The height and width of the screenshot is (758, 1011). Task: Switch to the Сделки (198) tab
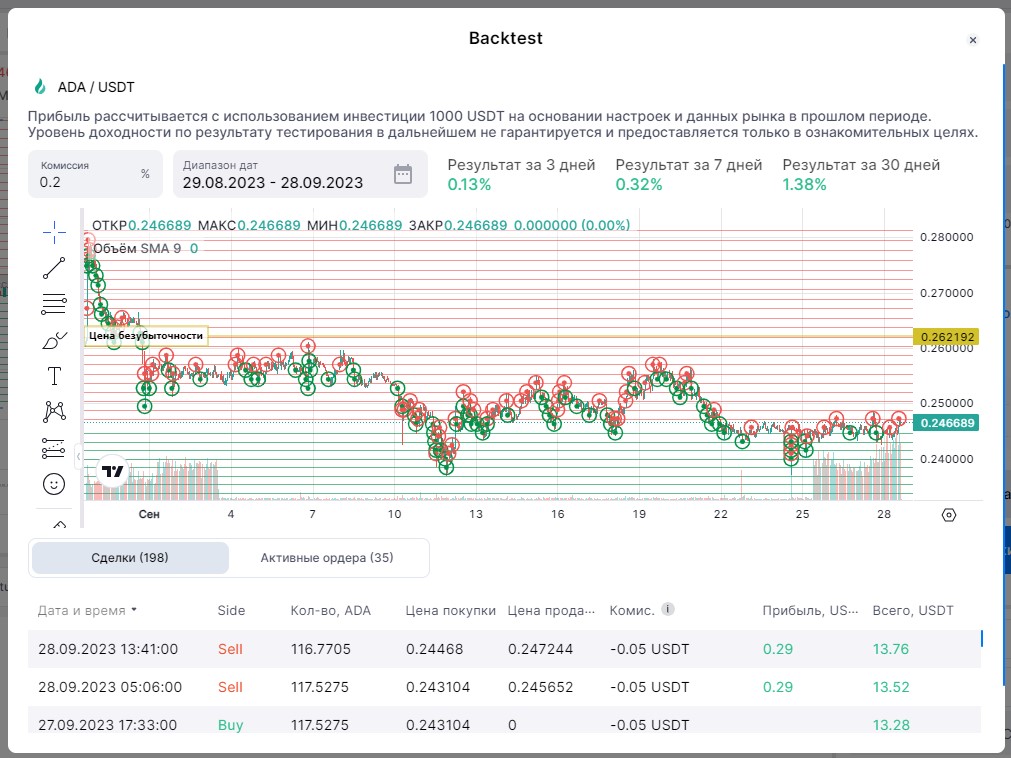point(130,558)
